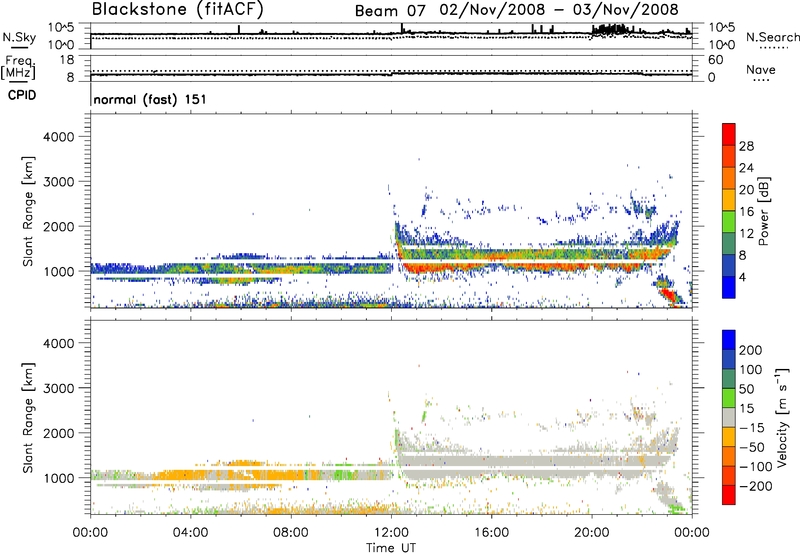This screenshot has width=800, height=554.
Task: Click the 'Freq. [MHz]' axis label
Action: [18, 68]
